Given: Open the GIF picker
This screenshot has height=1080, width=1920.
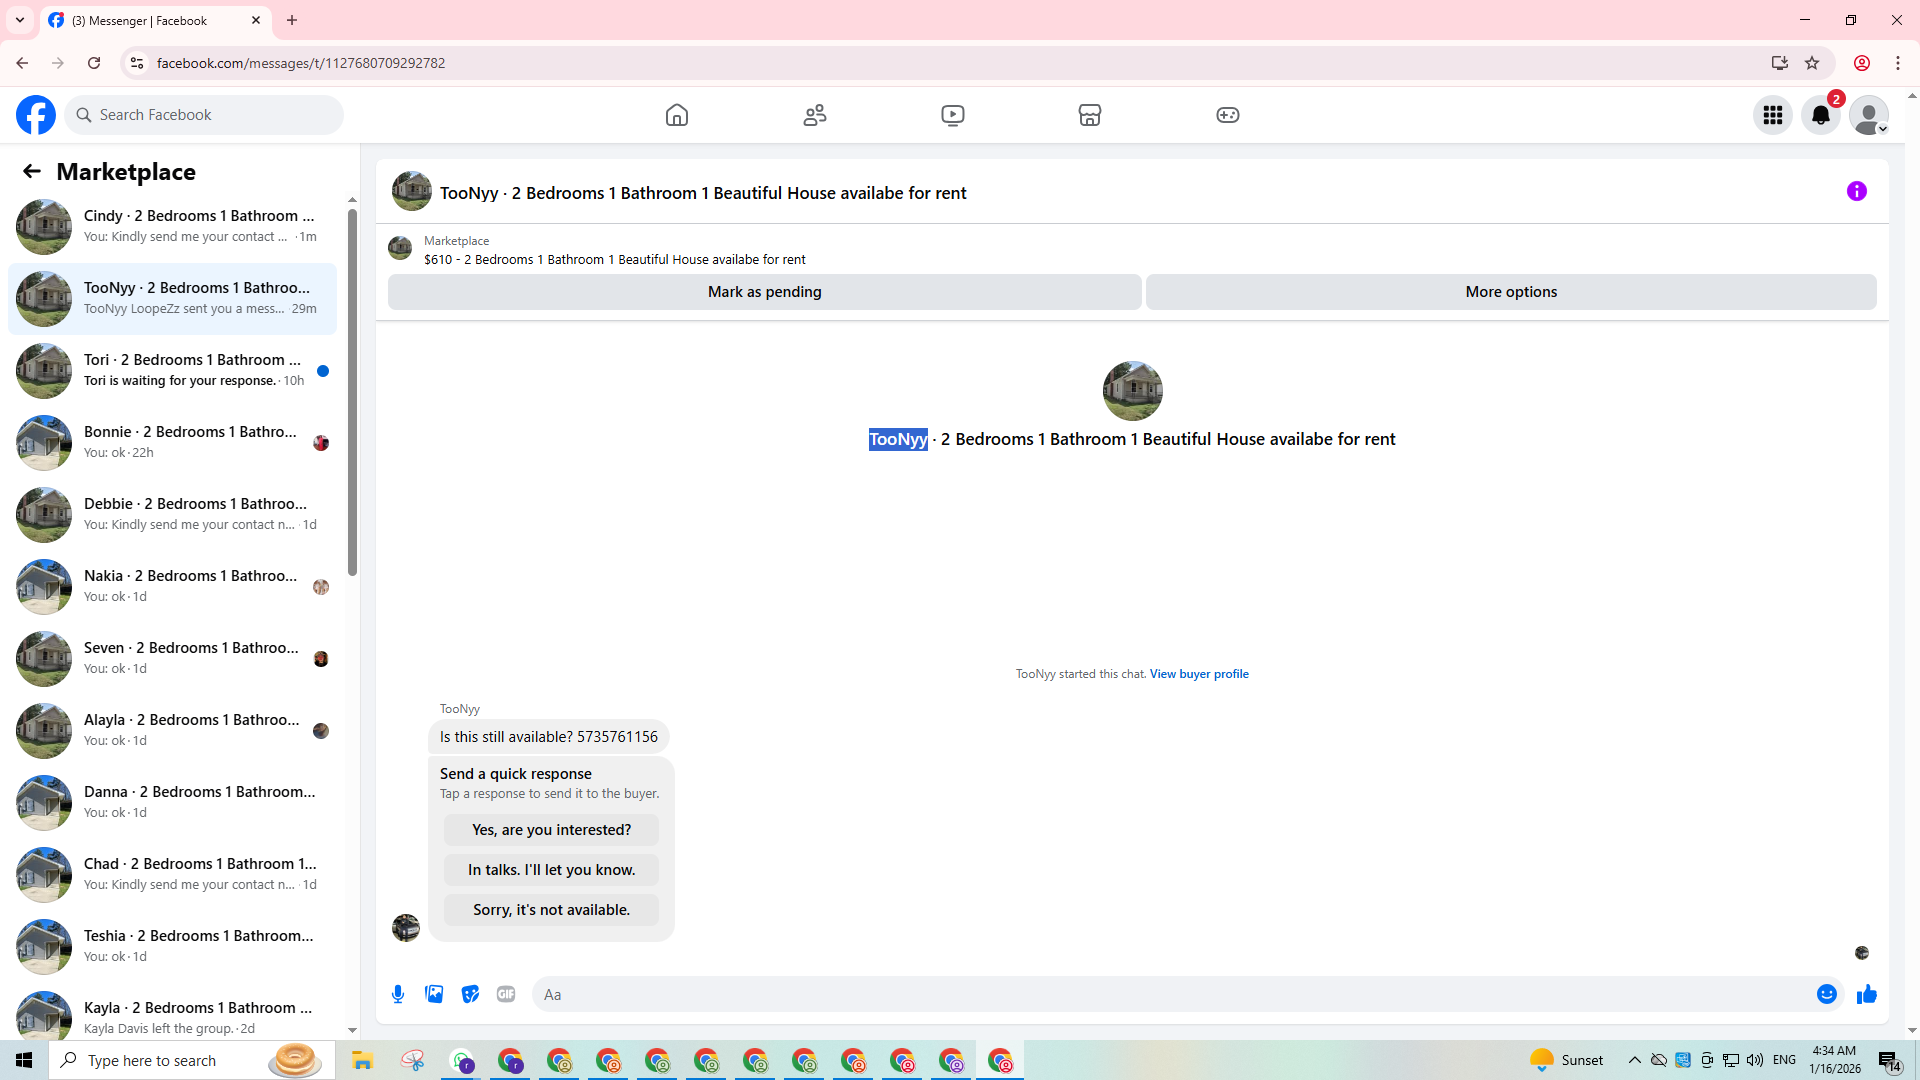Looking at the screenshot, I should coord(506,994).
